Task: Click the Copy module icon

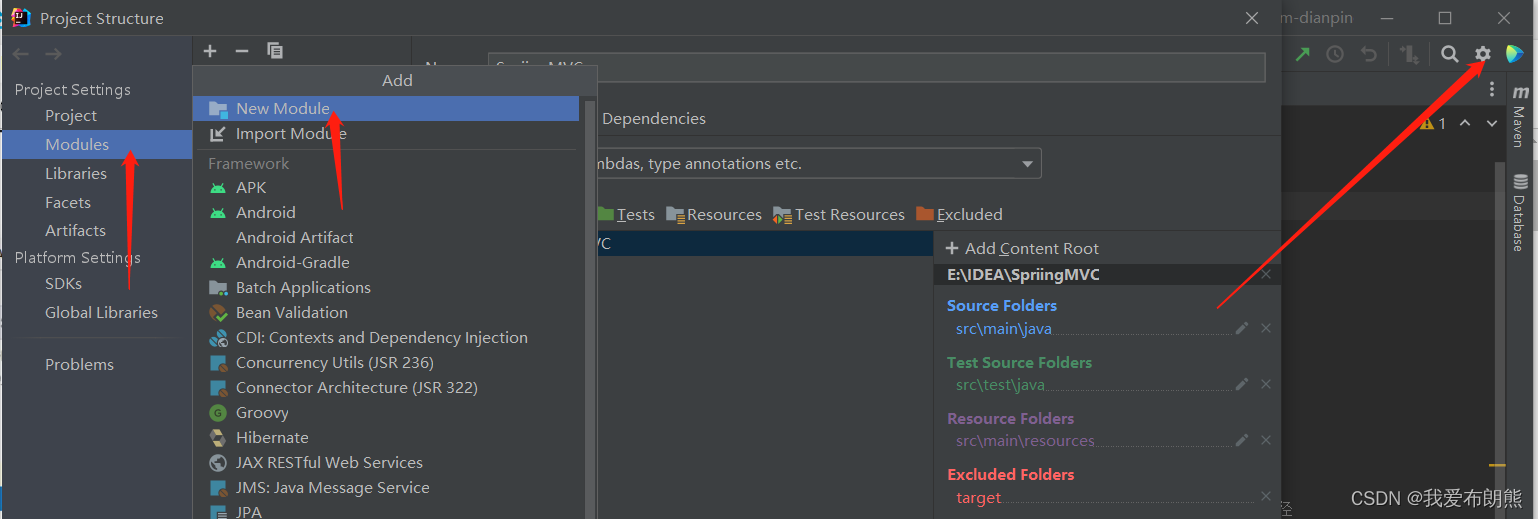Action: pos(275,51)
